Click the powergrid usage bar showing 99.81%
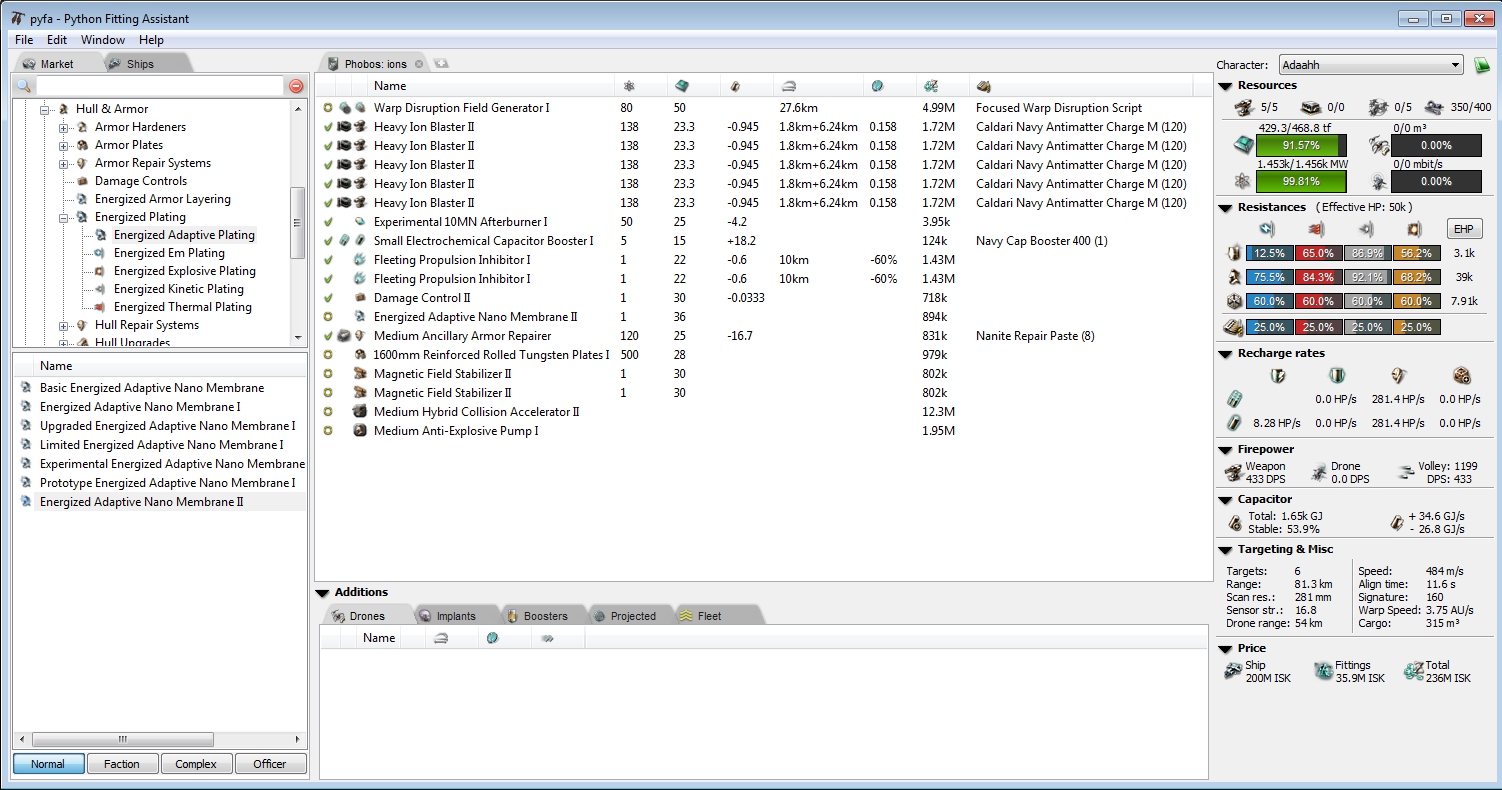 [x=1303, y=182]
